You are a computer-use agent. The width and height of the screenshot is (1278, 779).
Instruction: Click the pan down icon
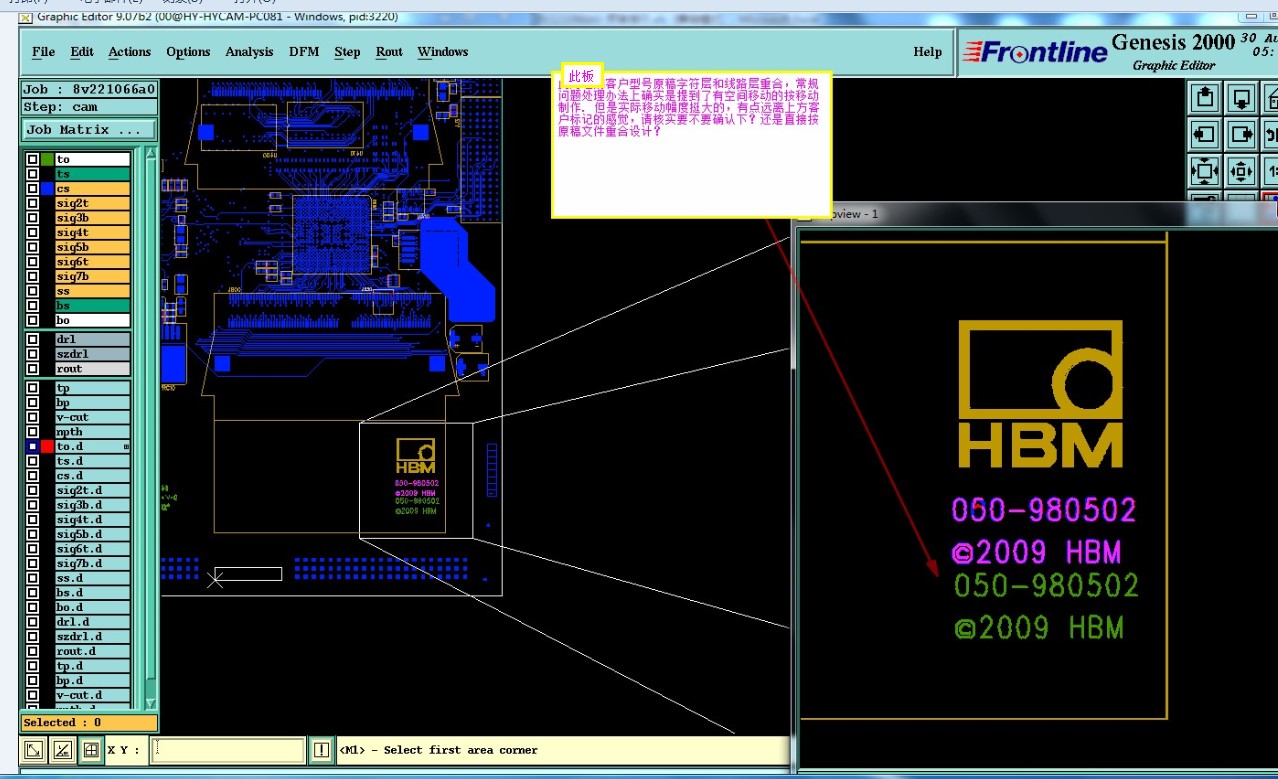[x=1241, y=98]
